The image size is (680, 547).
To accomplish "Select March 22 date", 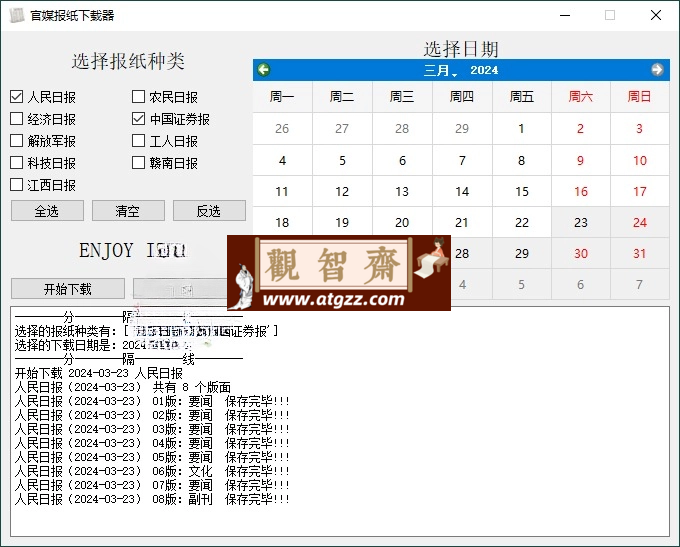I will point(522,222).
